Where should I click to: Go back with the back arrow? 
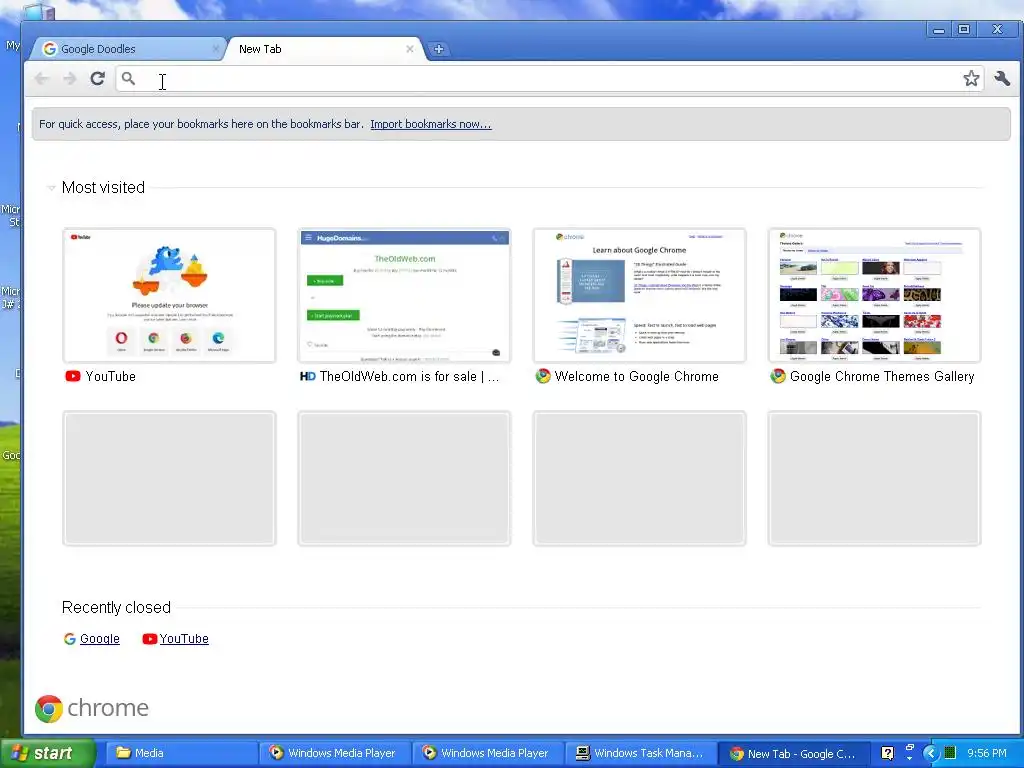(42, 79)
